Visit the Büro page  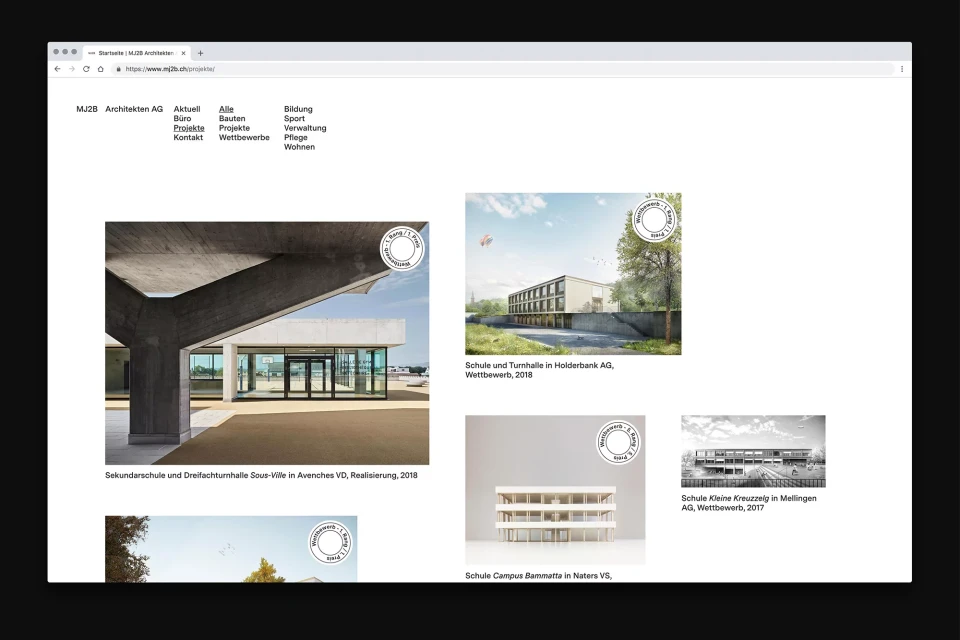coord(182,119)
